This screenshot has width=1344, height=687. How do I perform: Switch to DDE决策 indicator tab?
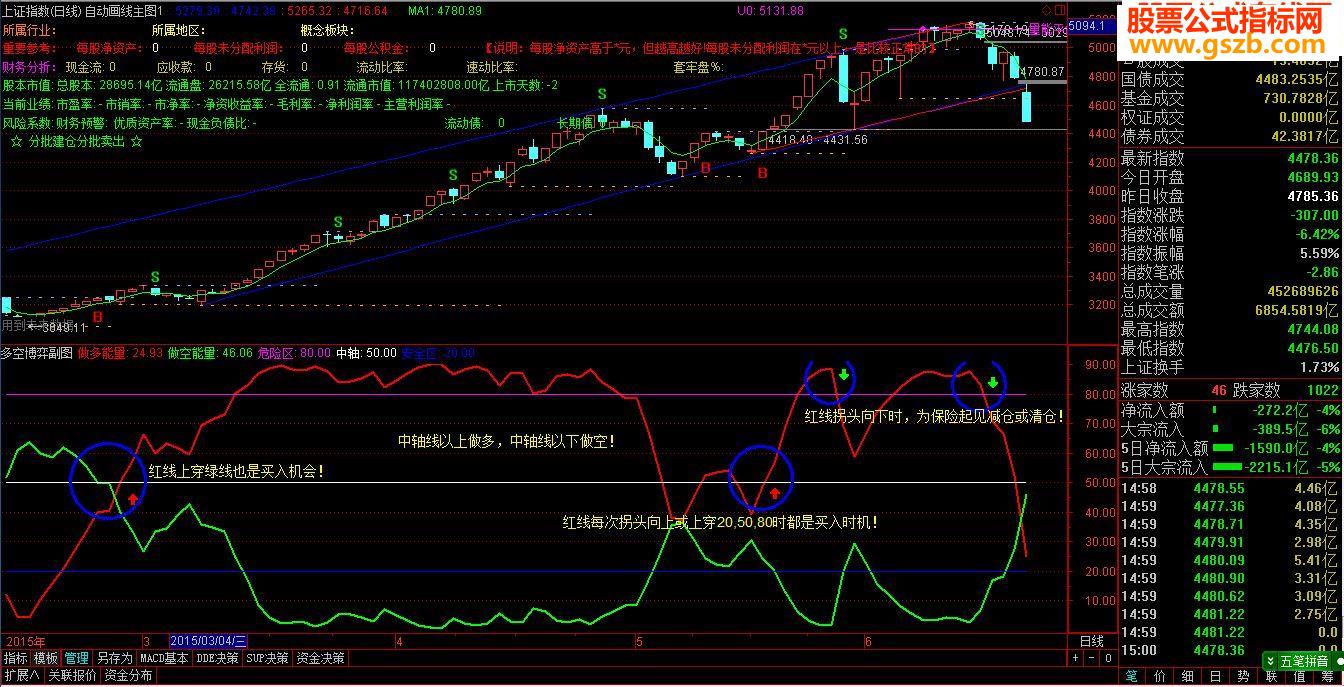point(217,658)
